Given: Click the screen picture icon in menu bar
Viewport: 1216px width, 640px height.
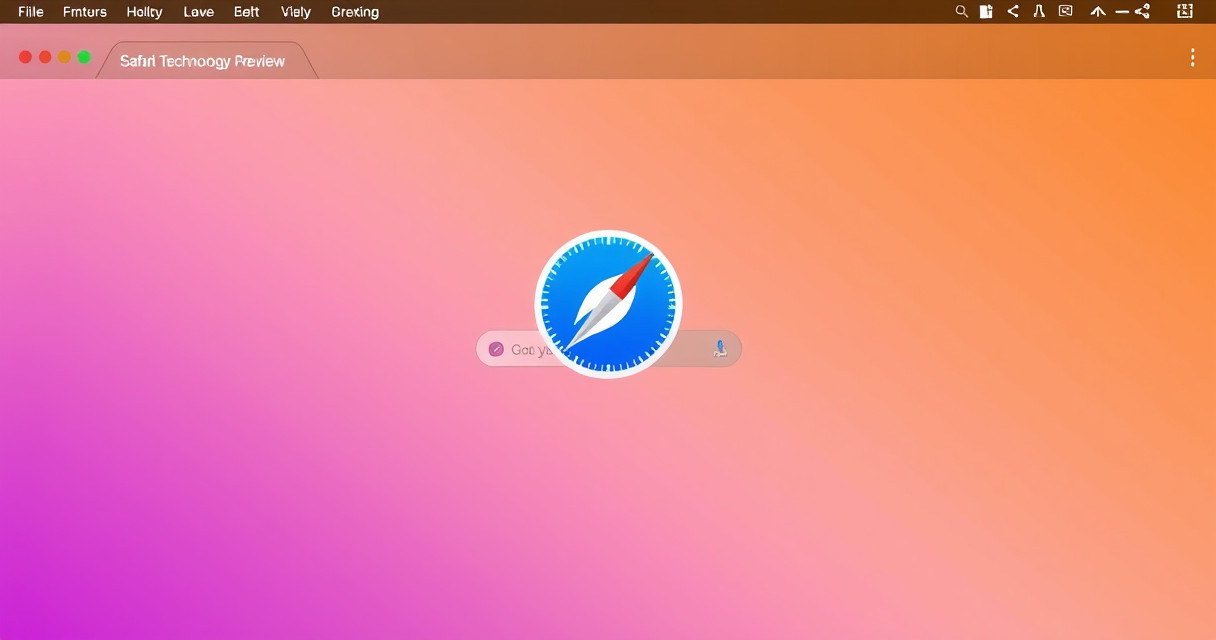Looking at the screenshot, I should tap(1066, 12).
